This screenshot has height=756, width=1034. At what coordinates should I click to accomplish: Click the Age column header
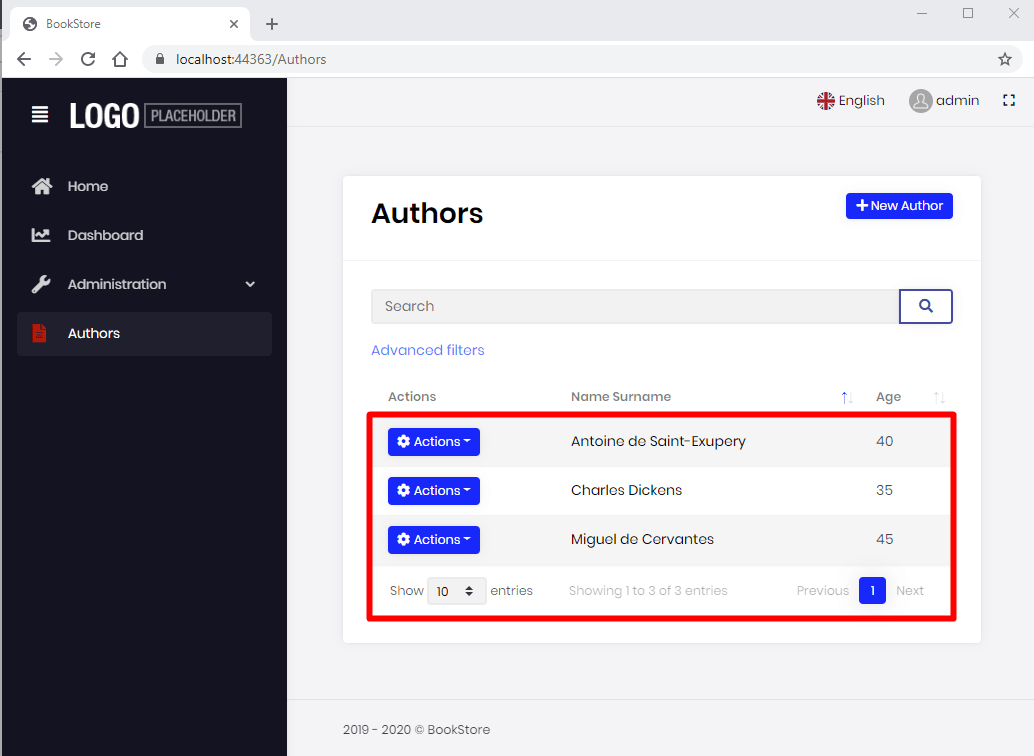(x=888, y=397)
